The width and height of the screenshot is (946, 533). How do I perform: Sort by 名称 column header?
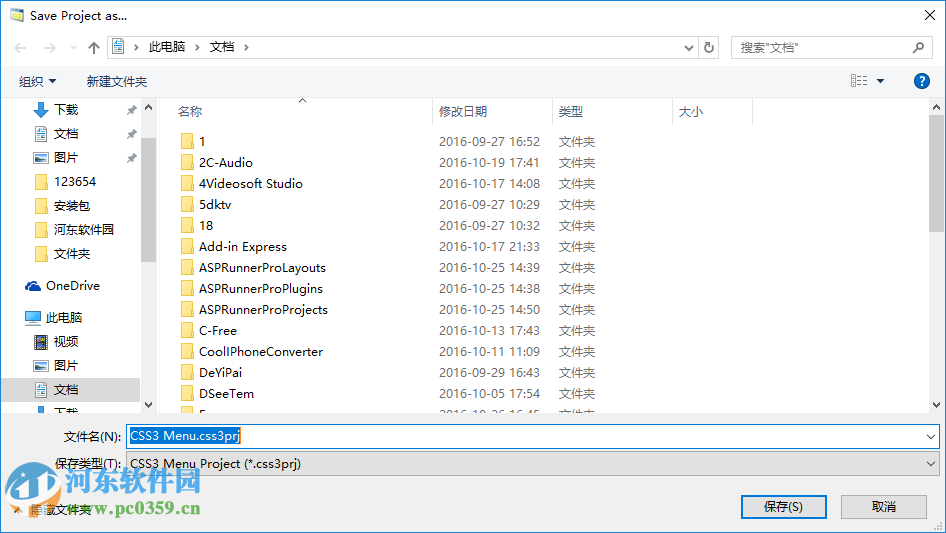[x=190, y=112]
